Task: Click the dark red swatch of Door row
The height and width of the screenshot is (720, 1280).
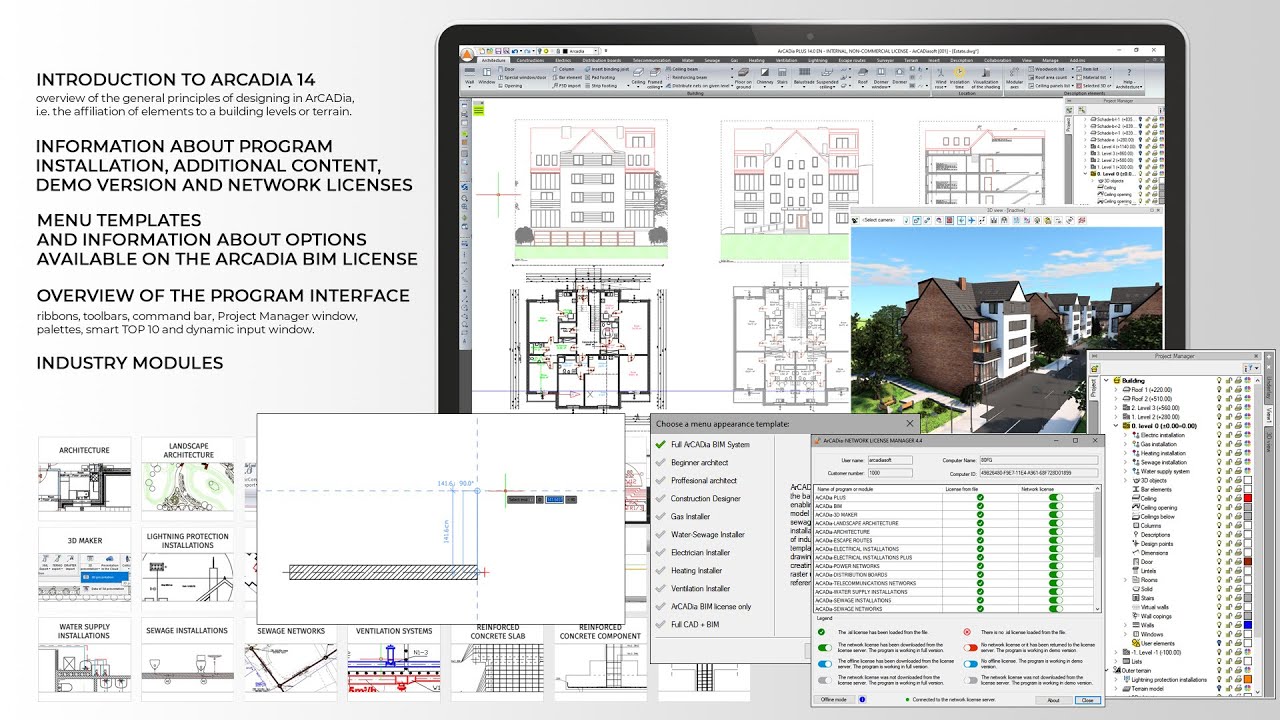Action: coord(1248,562)
